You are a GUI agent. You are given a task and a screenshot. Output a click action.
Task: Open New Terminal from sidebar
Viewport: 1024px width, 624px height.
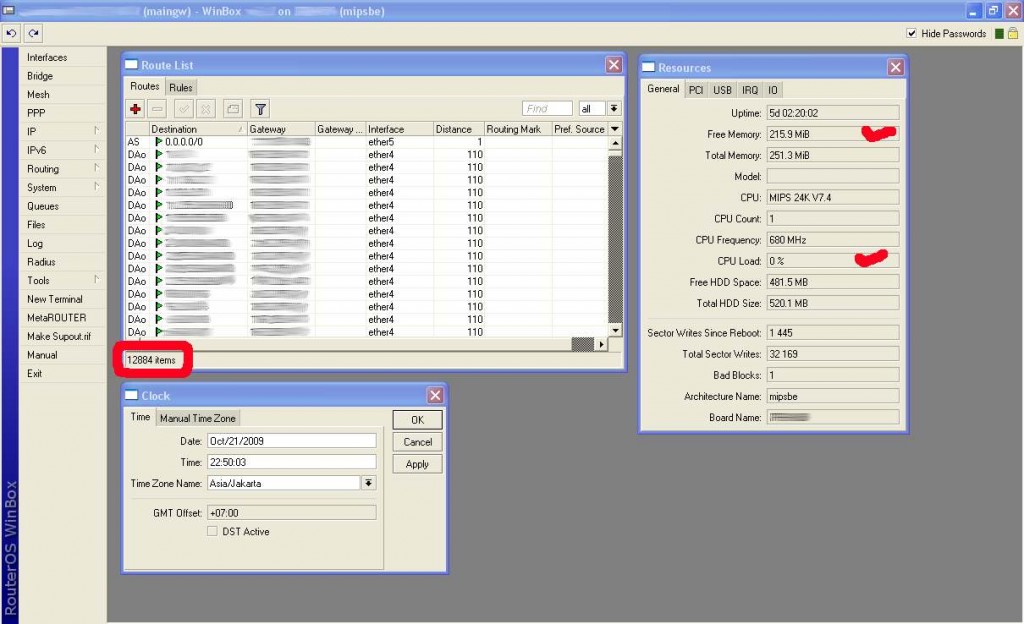point(63,299)
